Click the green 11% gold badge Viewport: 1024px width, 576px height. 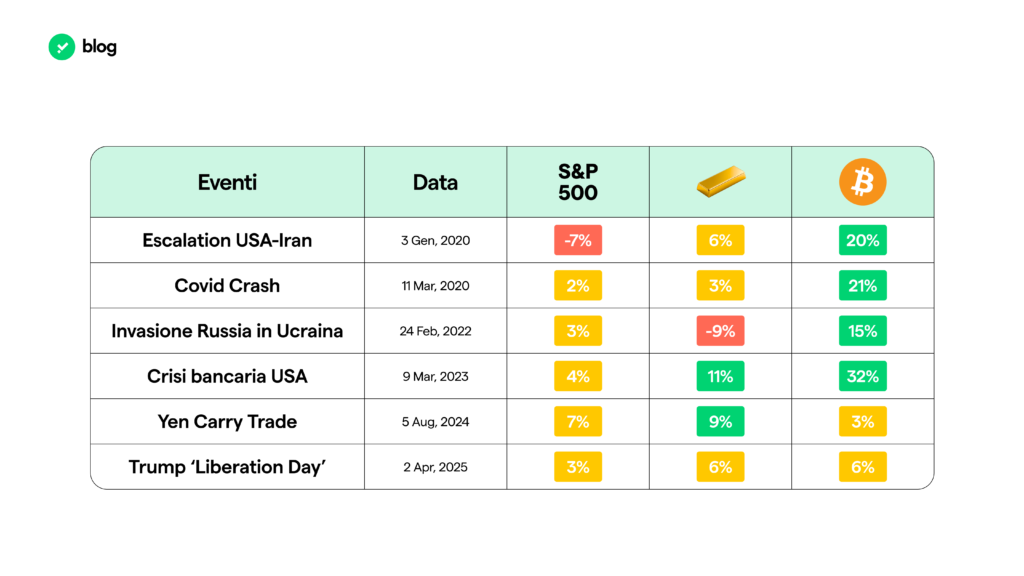[720, 376]
